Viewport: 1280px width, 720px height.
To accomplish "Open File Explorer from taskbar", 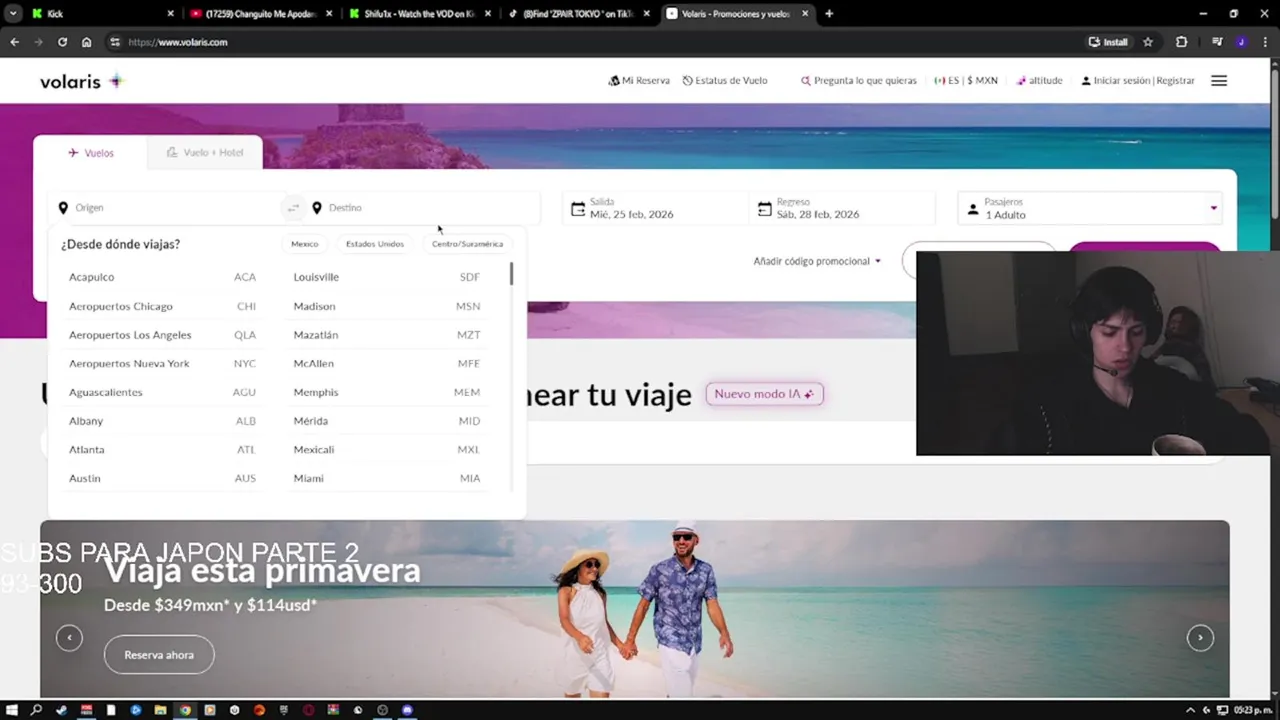I will pos(160,710).
